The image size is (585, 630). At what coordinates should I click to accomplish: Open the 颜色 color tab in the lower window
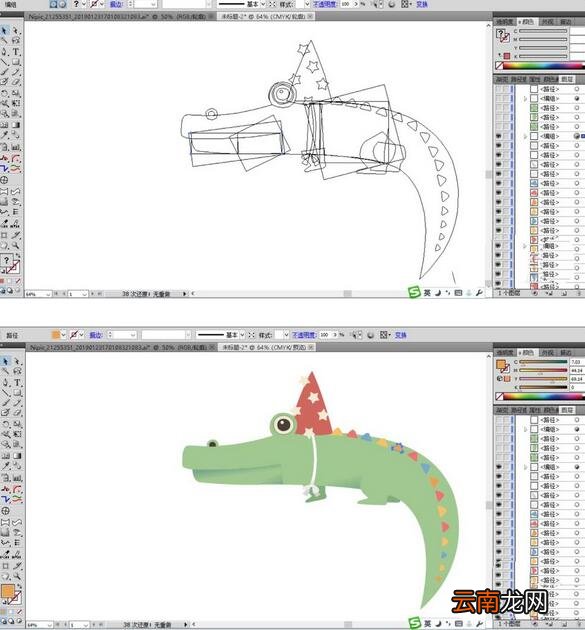[528, 352]
